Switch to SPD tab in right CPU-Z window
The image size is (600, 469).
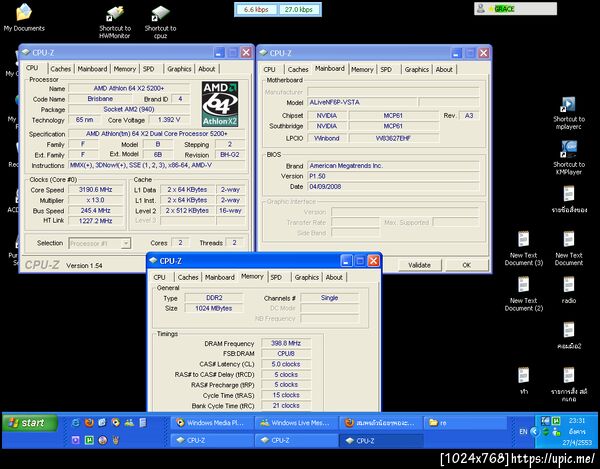coord(386,69)
